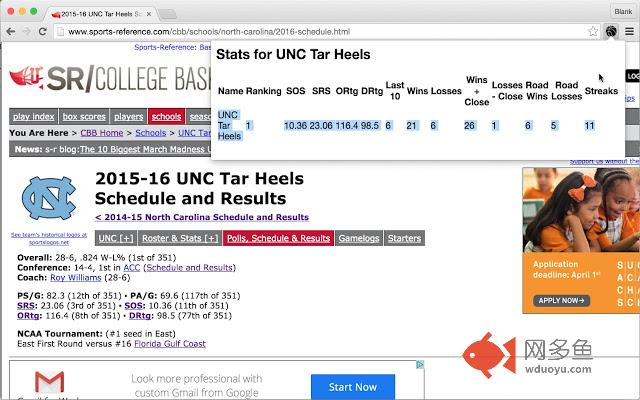Click the 23.06 SRS value cell

321,126
